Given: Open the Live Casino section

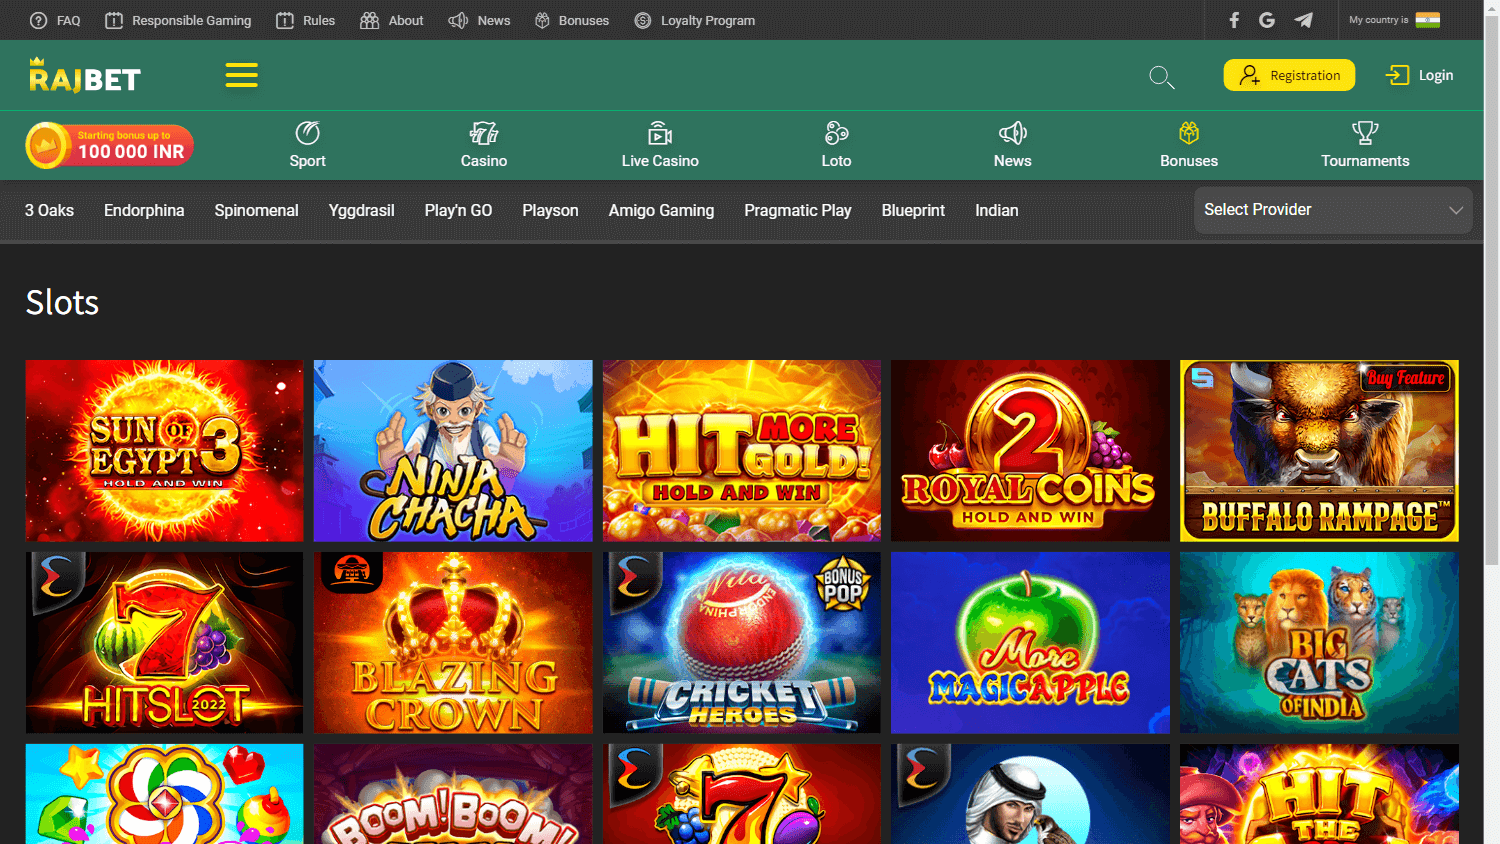Looking at the screenshot, I should point(660,145).
